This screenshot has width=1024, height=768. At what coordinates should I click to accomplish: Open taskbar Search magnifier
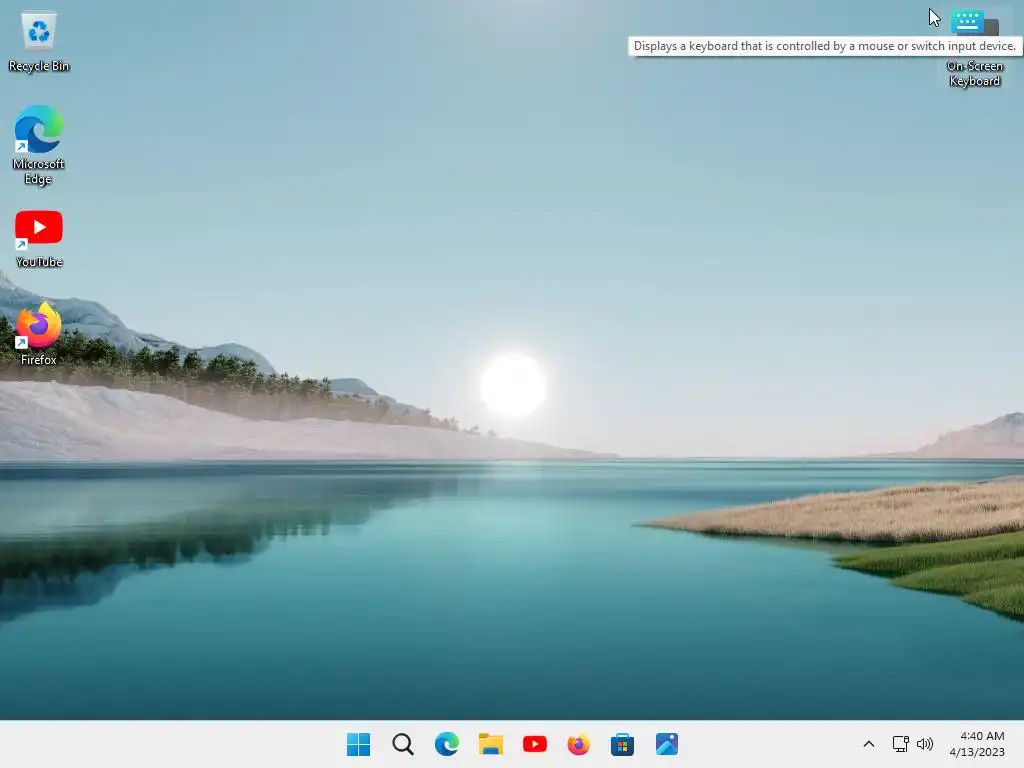[403, 744]
